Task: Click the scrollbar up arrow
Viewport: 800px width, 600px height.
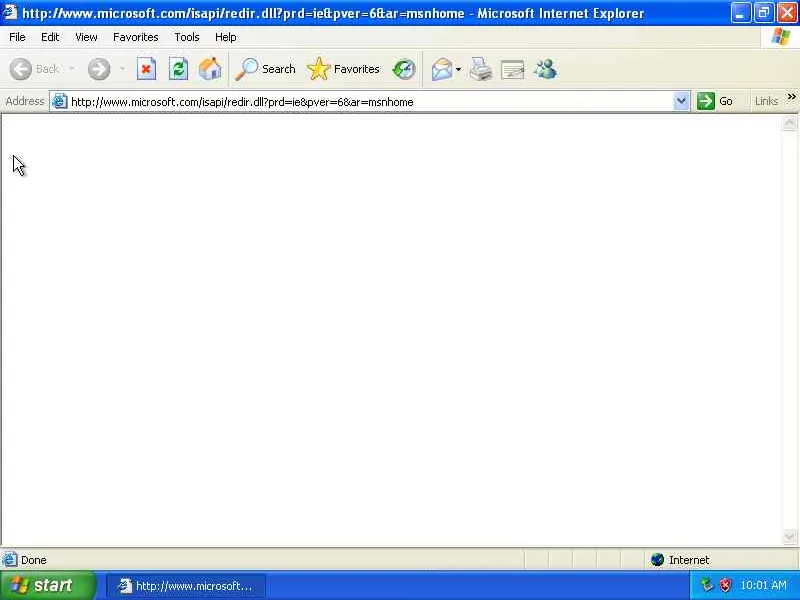Action: (x=789, y=123)
